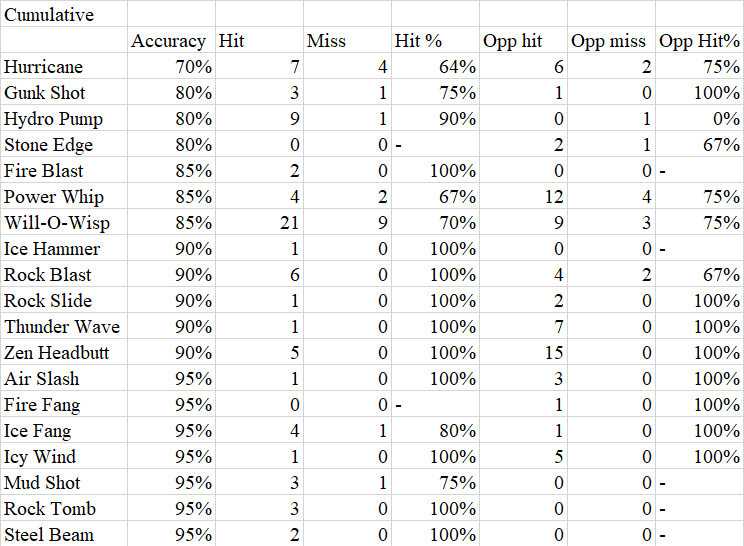744x546 pixels.
Task: Select the Cumulative title cell
Action: (x=48, y=15)
